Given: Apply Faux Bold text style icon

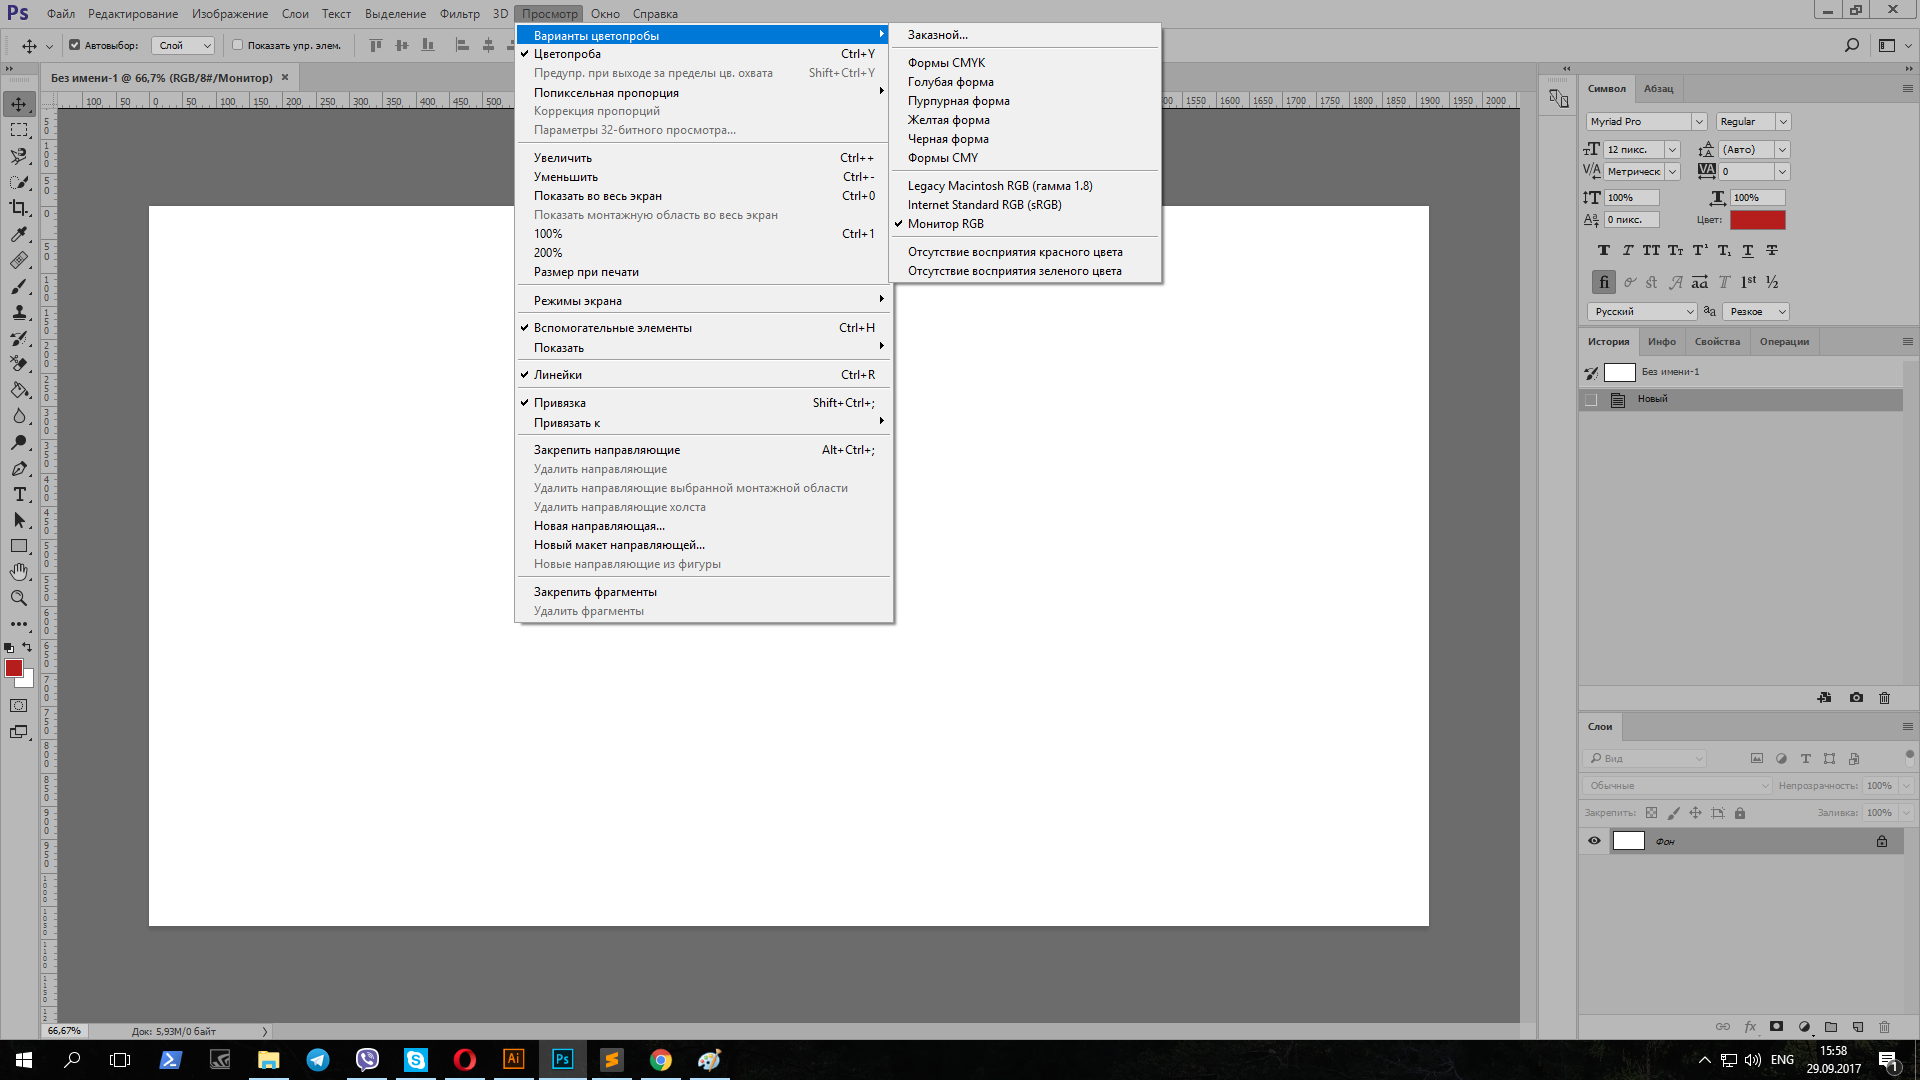Looking at the screenshot, I should (1604, 251).
